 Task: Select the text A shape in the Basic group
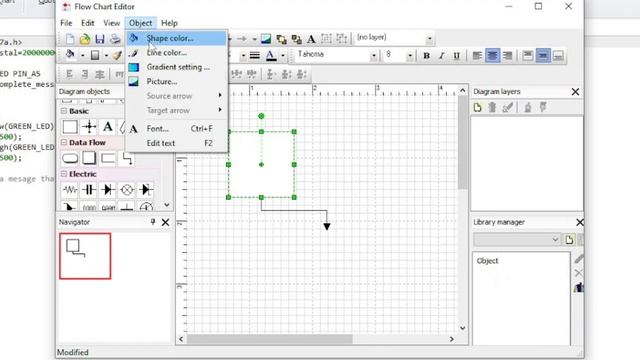[108, 127]
